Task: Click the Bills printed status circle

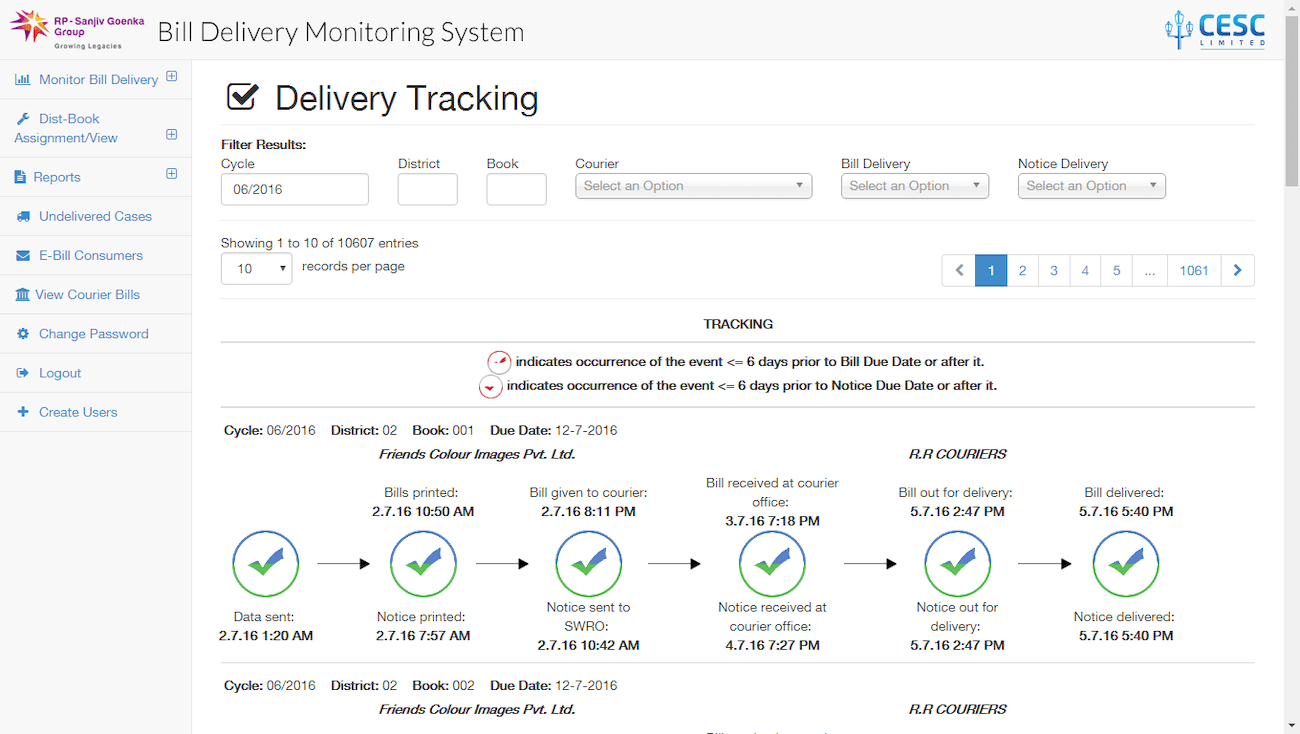Action: [x=423, y=564]
